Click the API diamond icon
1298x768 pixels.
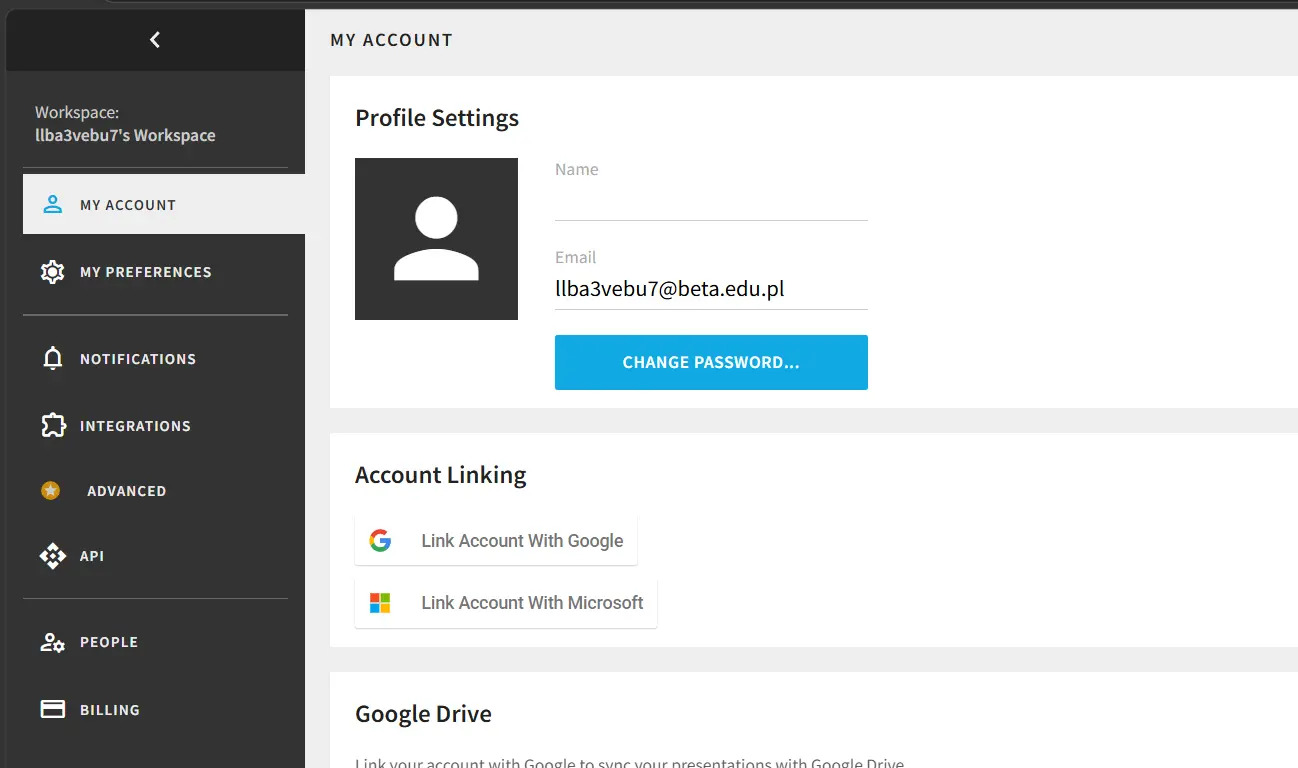point(52,556)
